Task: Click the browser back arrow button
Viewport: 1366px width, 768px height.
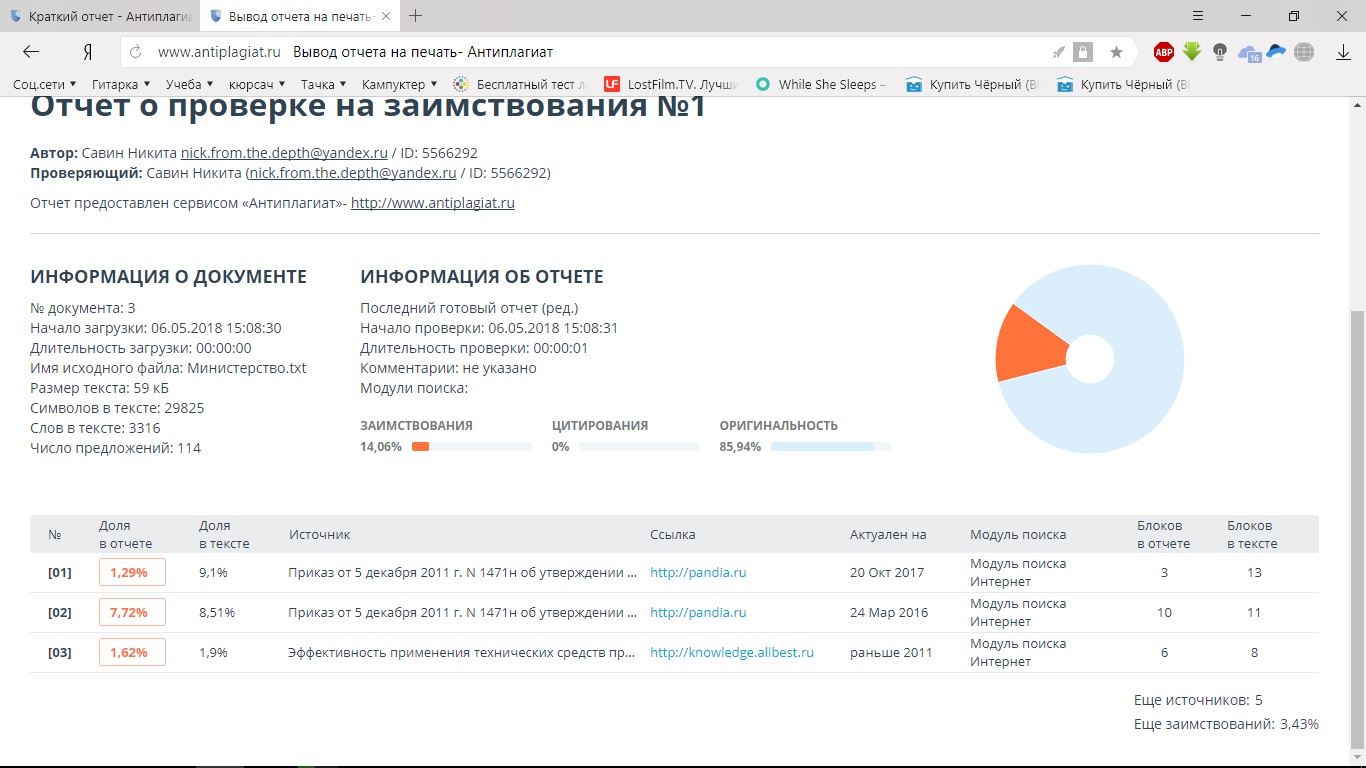Action: [x=31, y=52]
